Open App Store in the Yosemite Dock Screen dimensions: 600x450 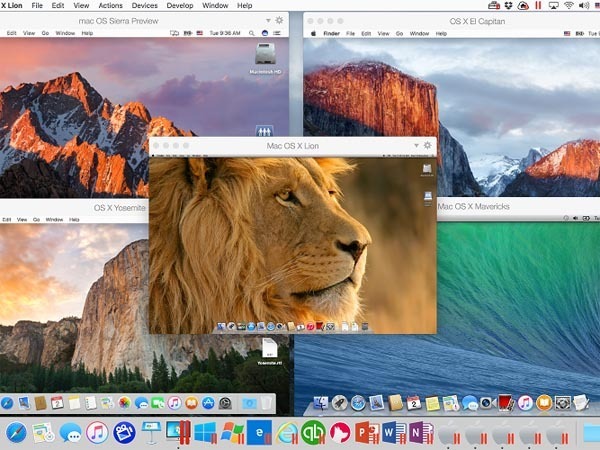click(x=208, y=403)
